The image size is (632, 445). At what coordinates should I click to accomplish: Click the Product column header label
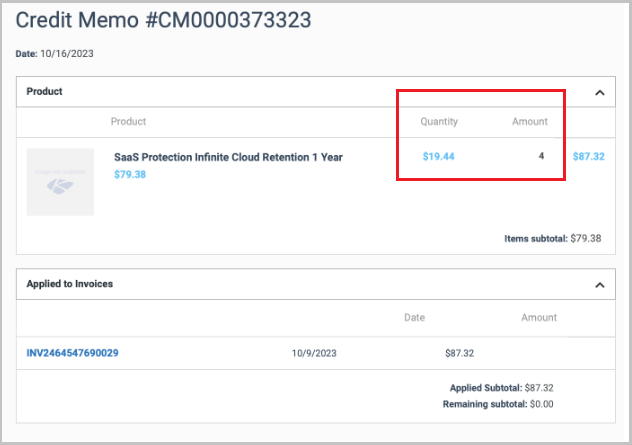click(128, 122)
